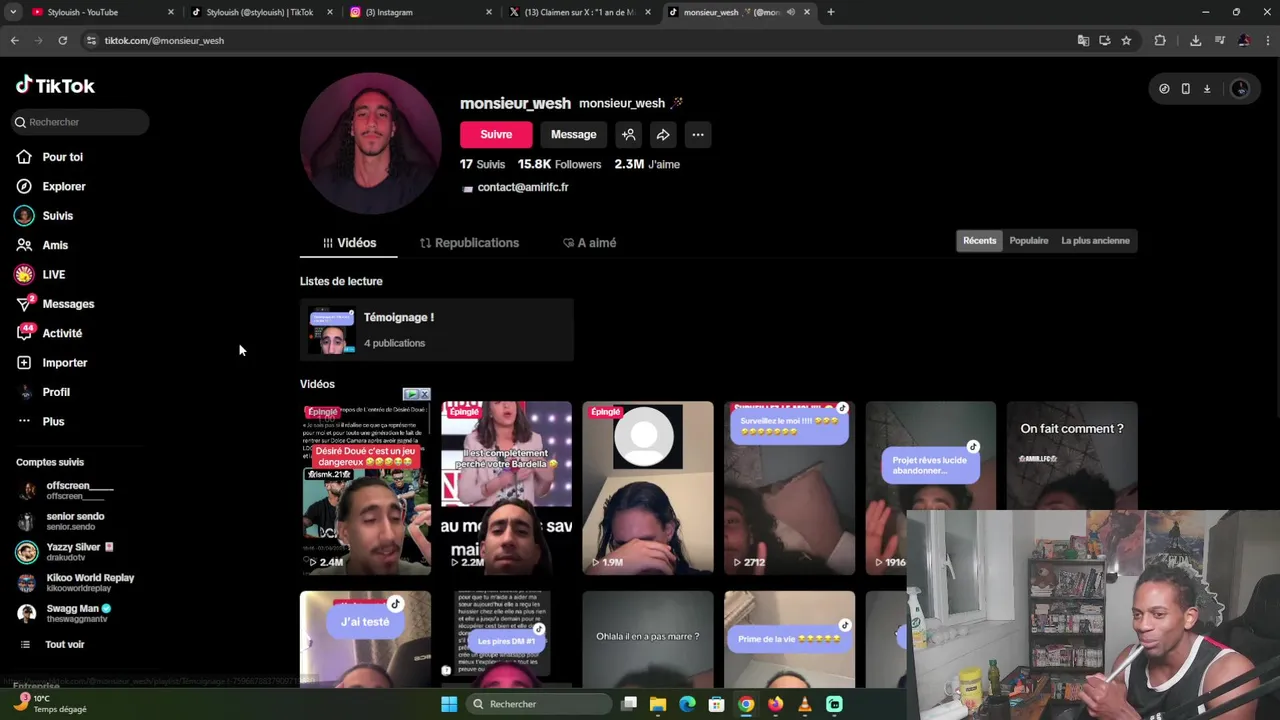Image resolution: width=1280 pixels, height=720 pixels.
Task: Click the translate page icon
Action: point(1083,40)
